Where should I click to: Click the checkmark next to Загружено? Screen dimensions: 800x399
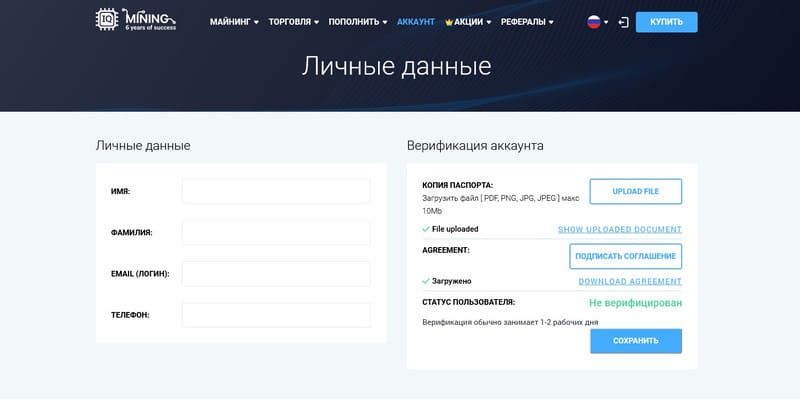(x=426, y=281)
